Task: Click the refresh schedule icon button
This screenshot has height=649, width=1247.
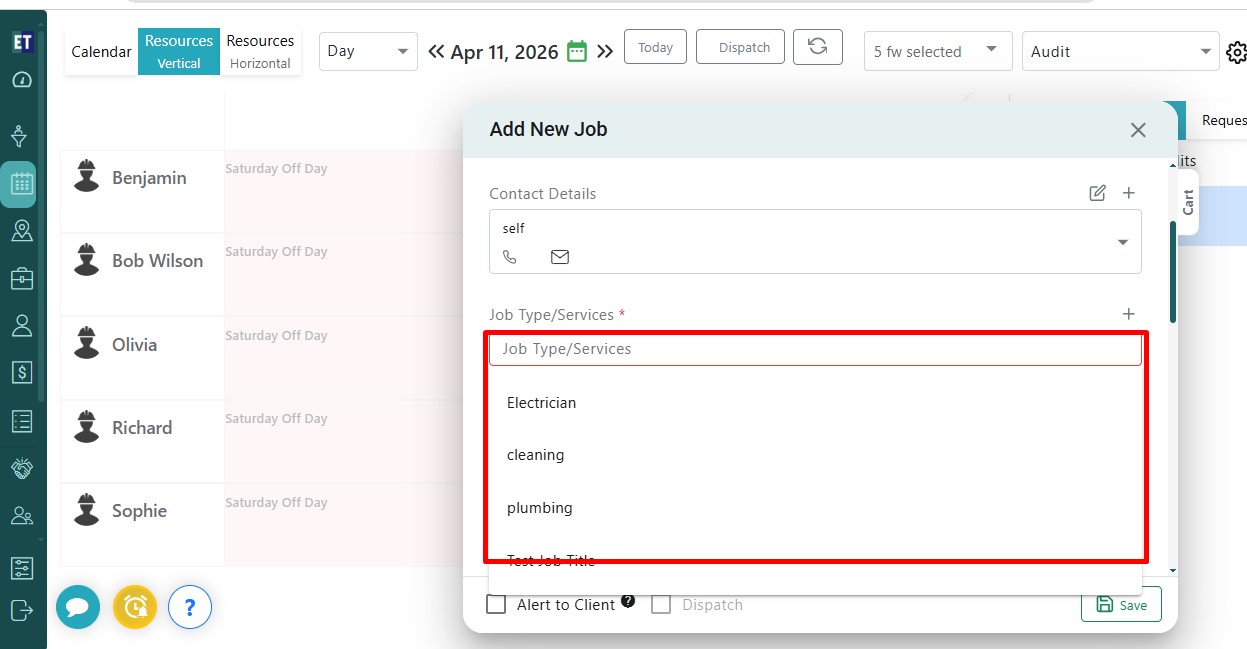Action: coord(817,48)
